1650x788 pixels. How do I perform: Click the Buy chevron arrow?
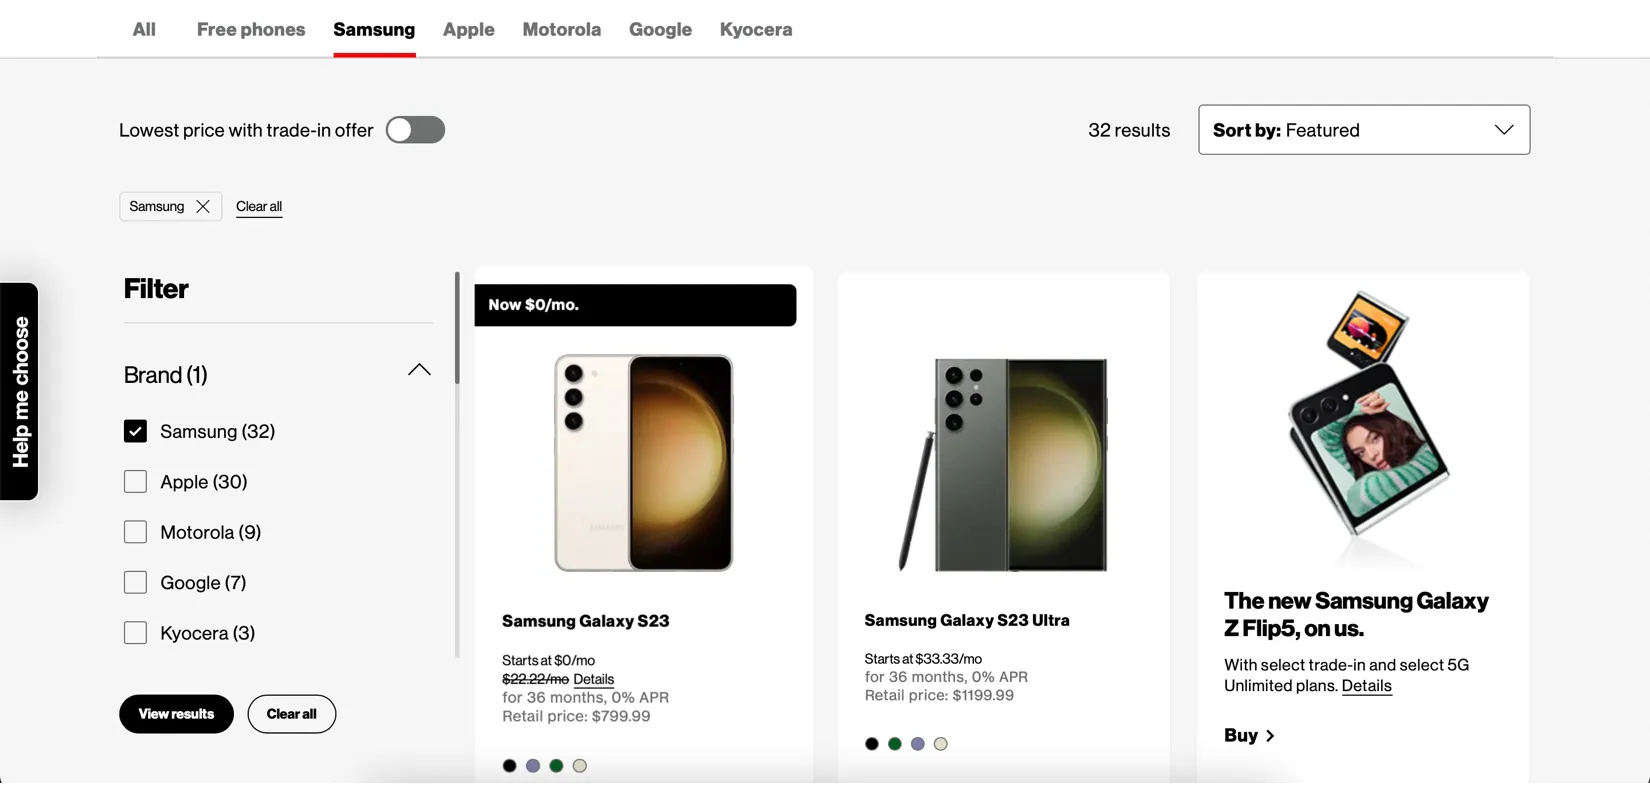[1270, 736]
